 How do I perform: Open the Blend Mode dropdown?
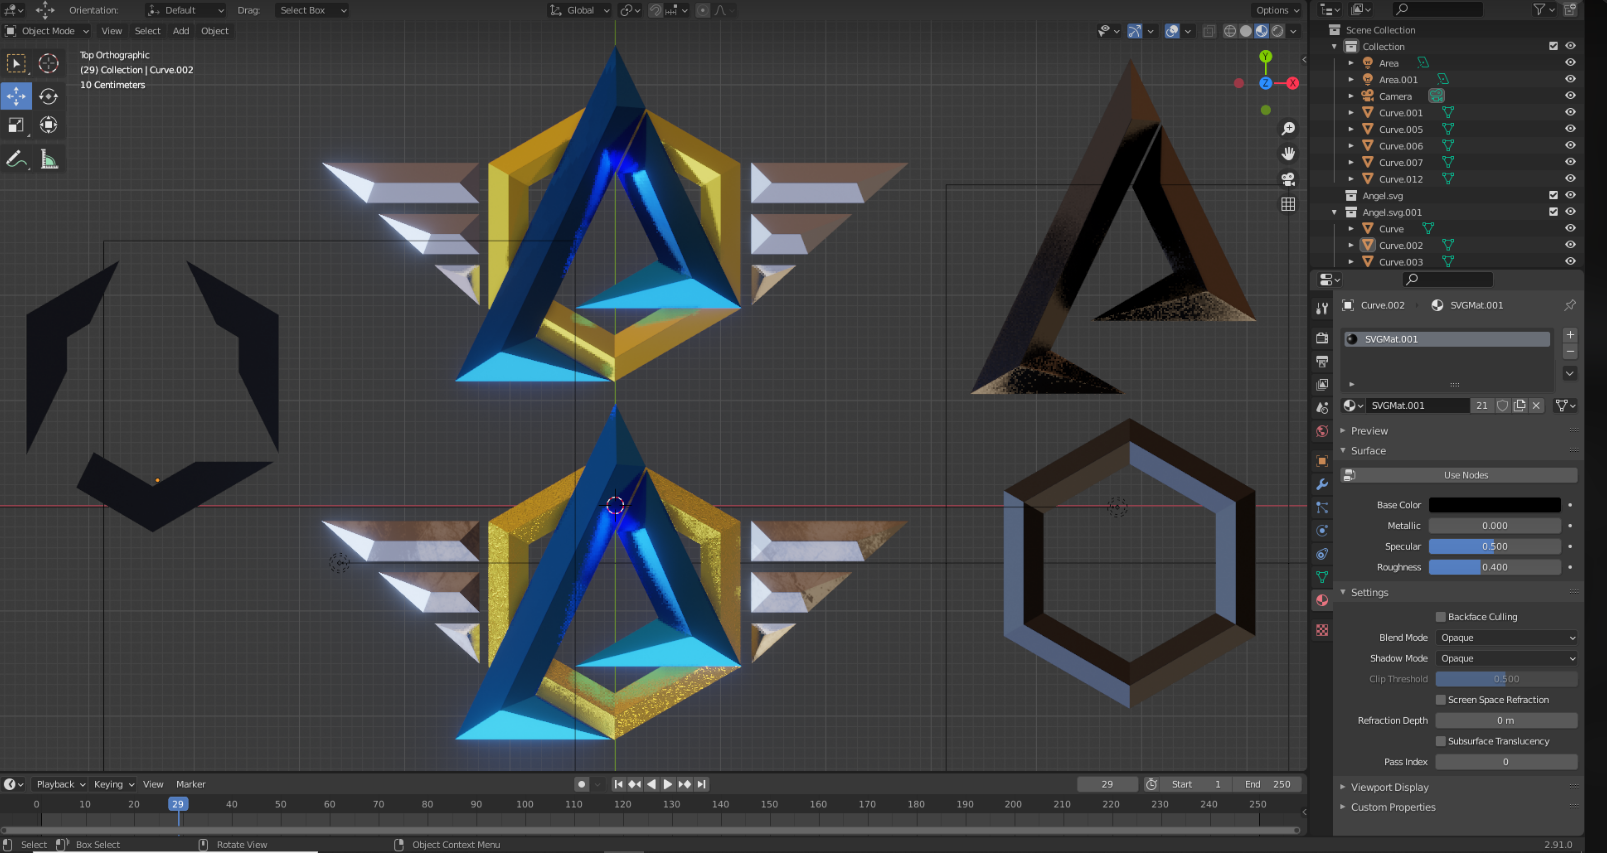coord(1507,638)
